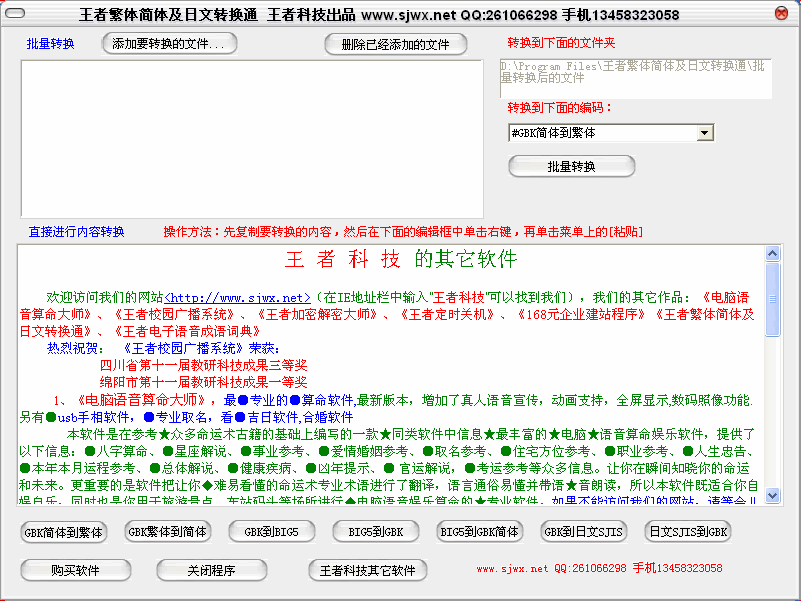Open the #GBK简体到繁体 encoding dropdown arrow
This screenshot has width=801, height=601.
[704, 133]
